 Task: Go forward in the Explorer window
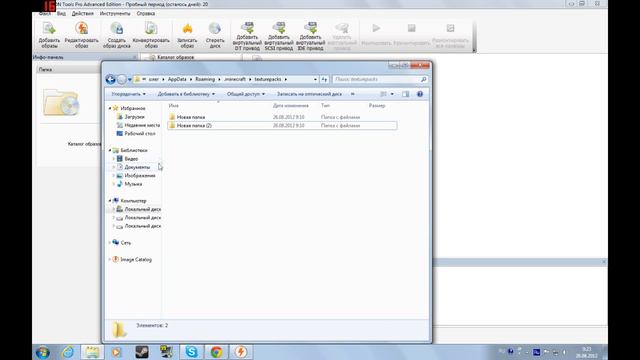pos(122,79)
